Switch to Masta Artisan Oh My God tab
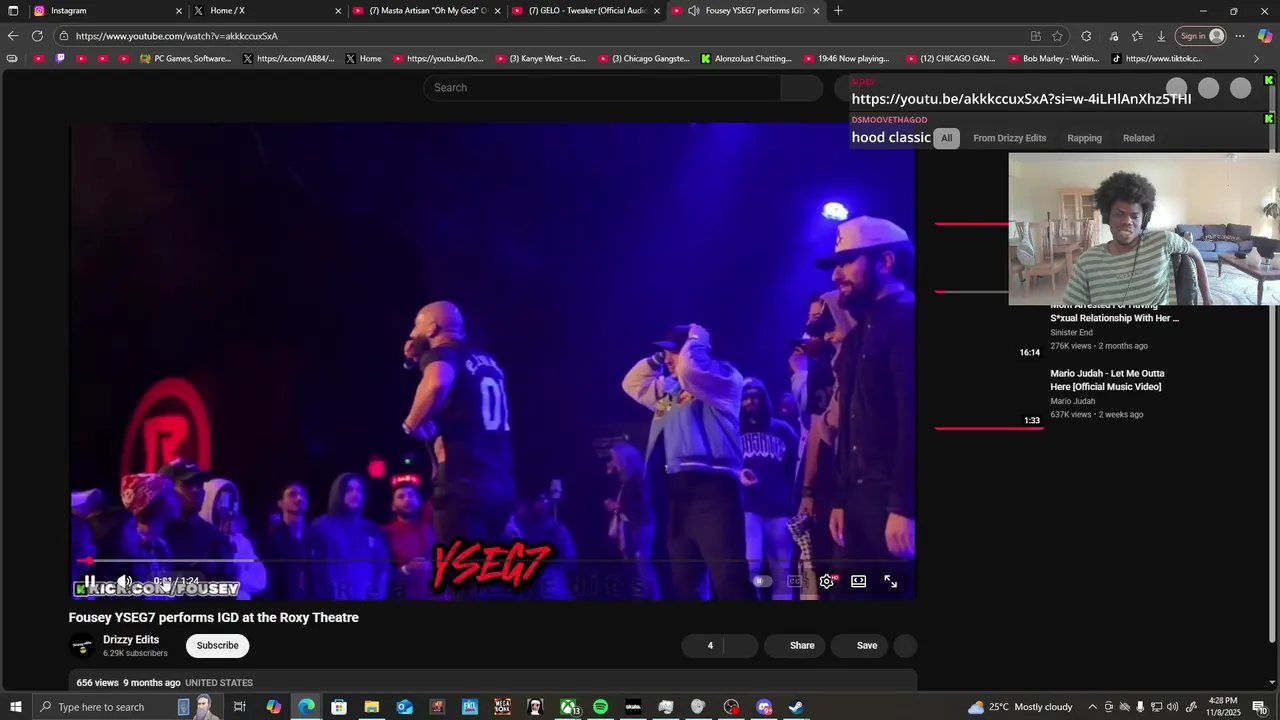This screenshot has height=720, width=1280. pos(426,11)
